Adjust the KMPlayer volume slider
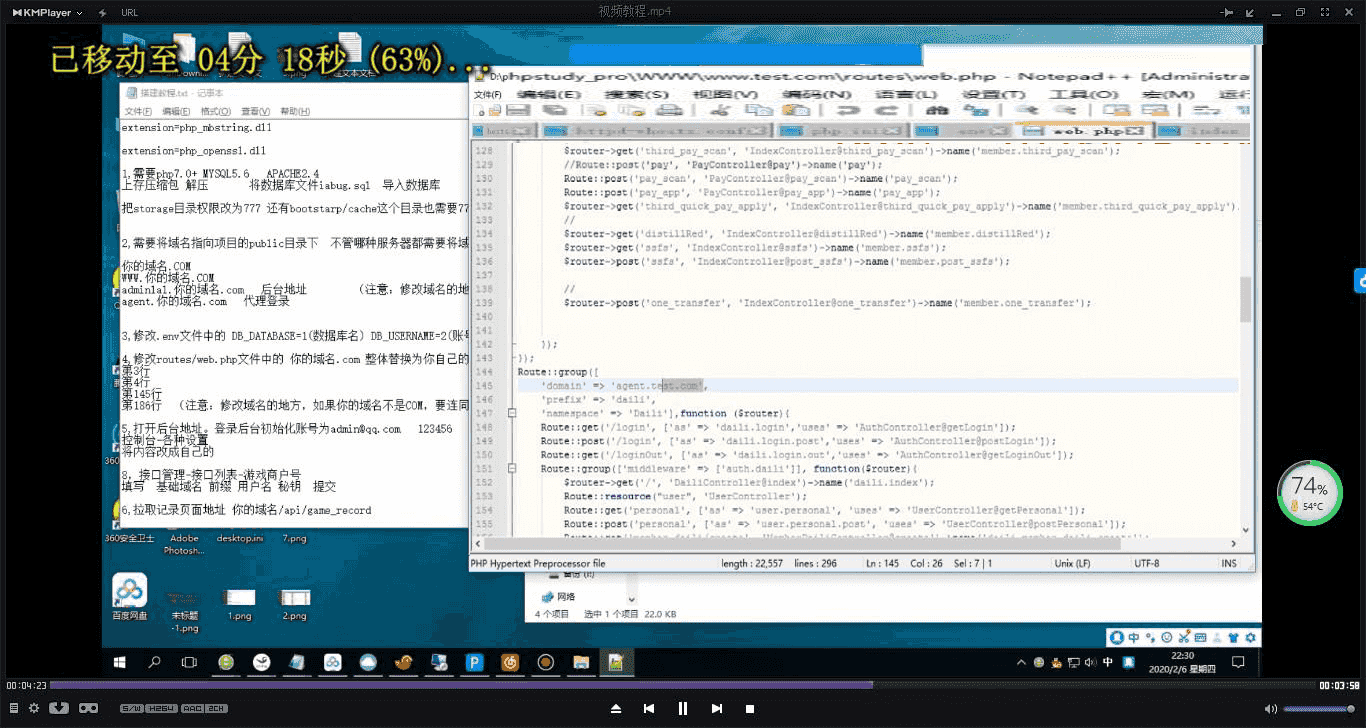Viewport: 1366px width, 728px height. point(1320,708)
